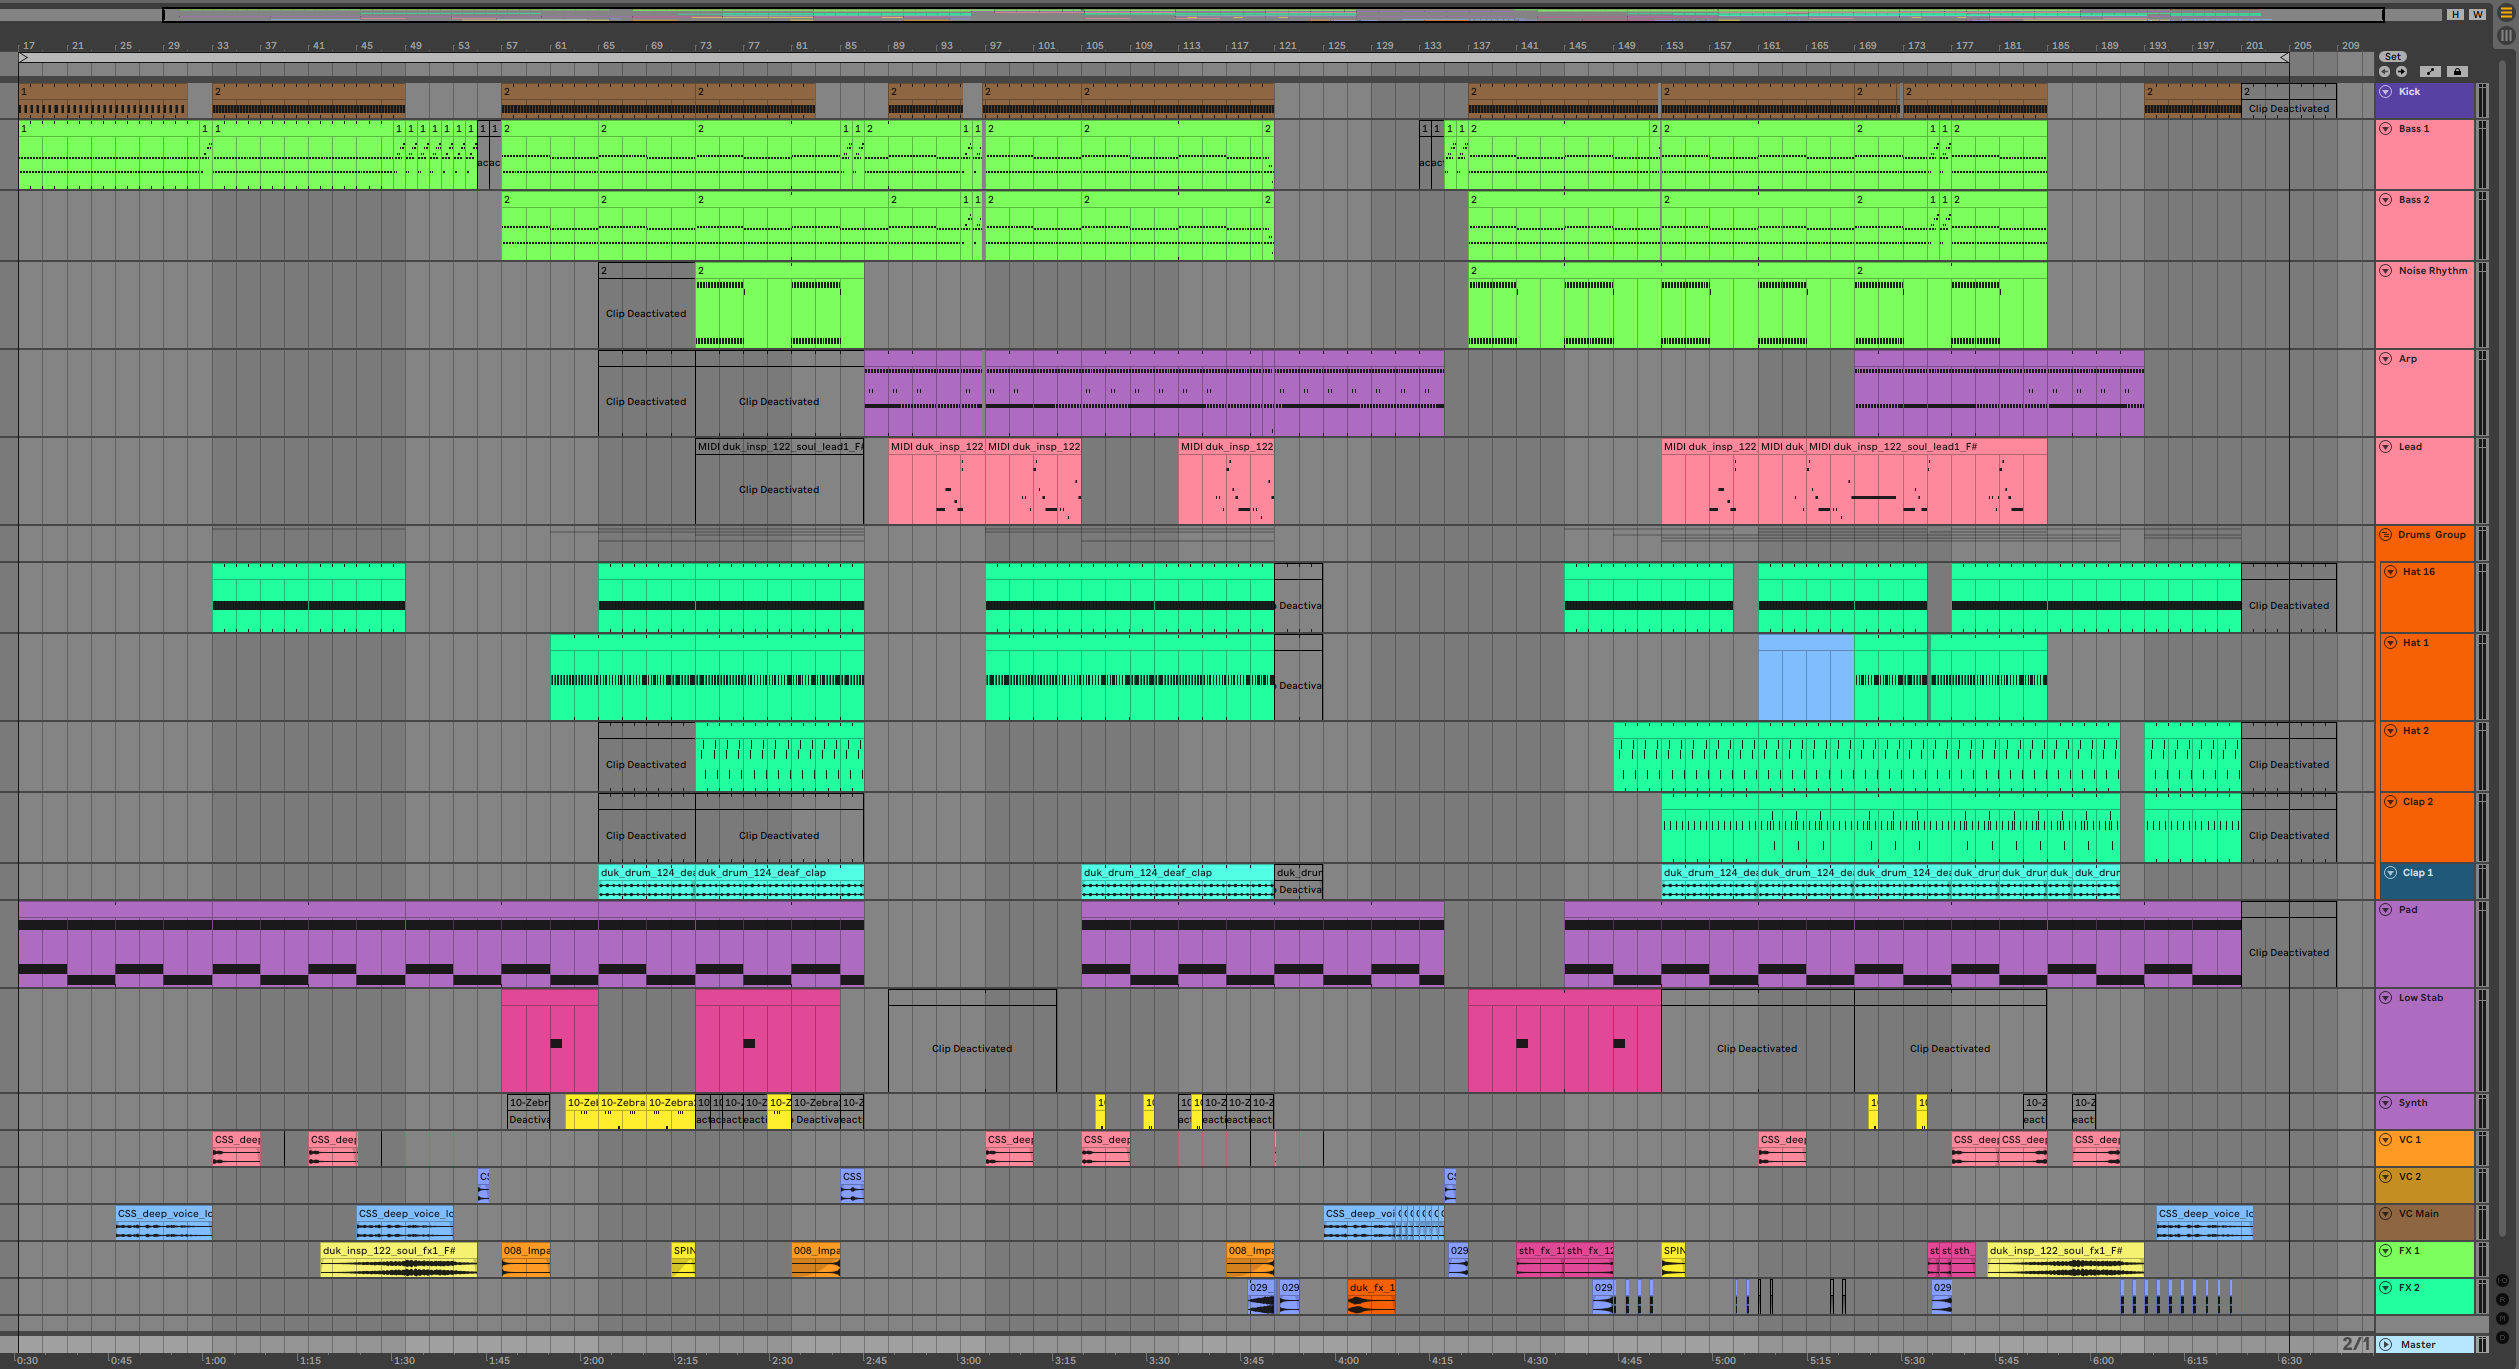This screenshot has width=2519, height=1369.
Task: Toggle the Lock Envelopes padlock icon
Action: point(2458,72)
